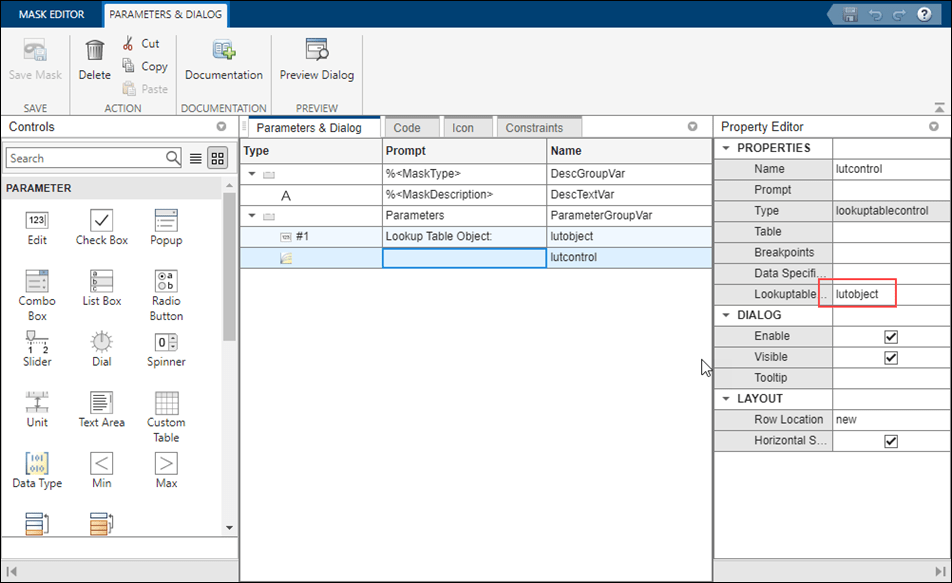Uncheck the Visible property checkbox
This screenshot has width=952, height=583.
coord(891,358)
